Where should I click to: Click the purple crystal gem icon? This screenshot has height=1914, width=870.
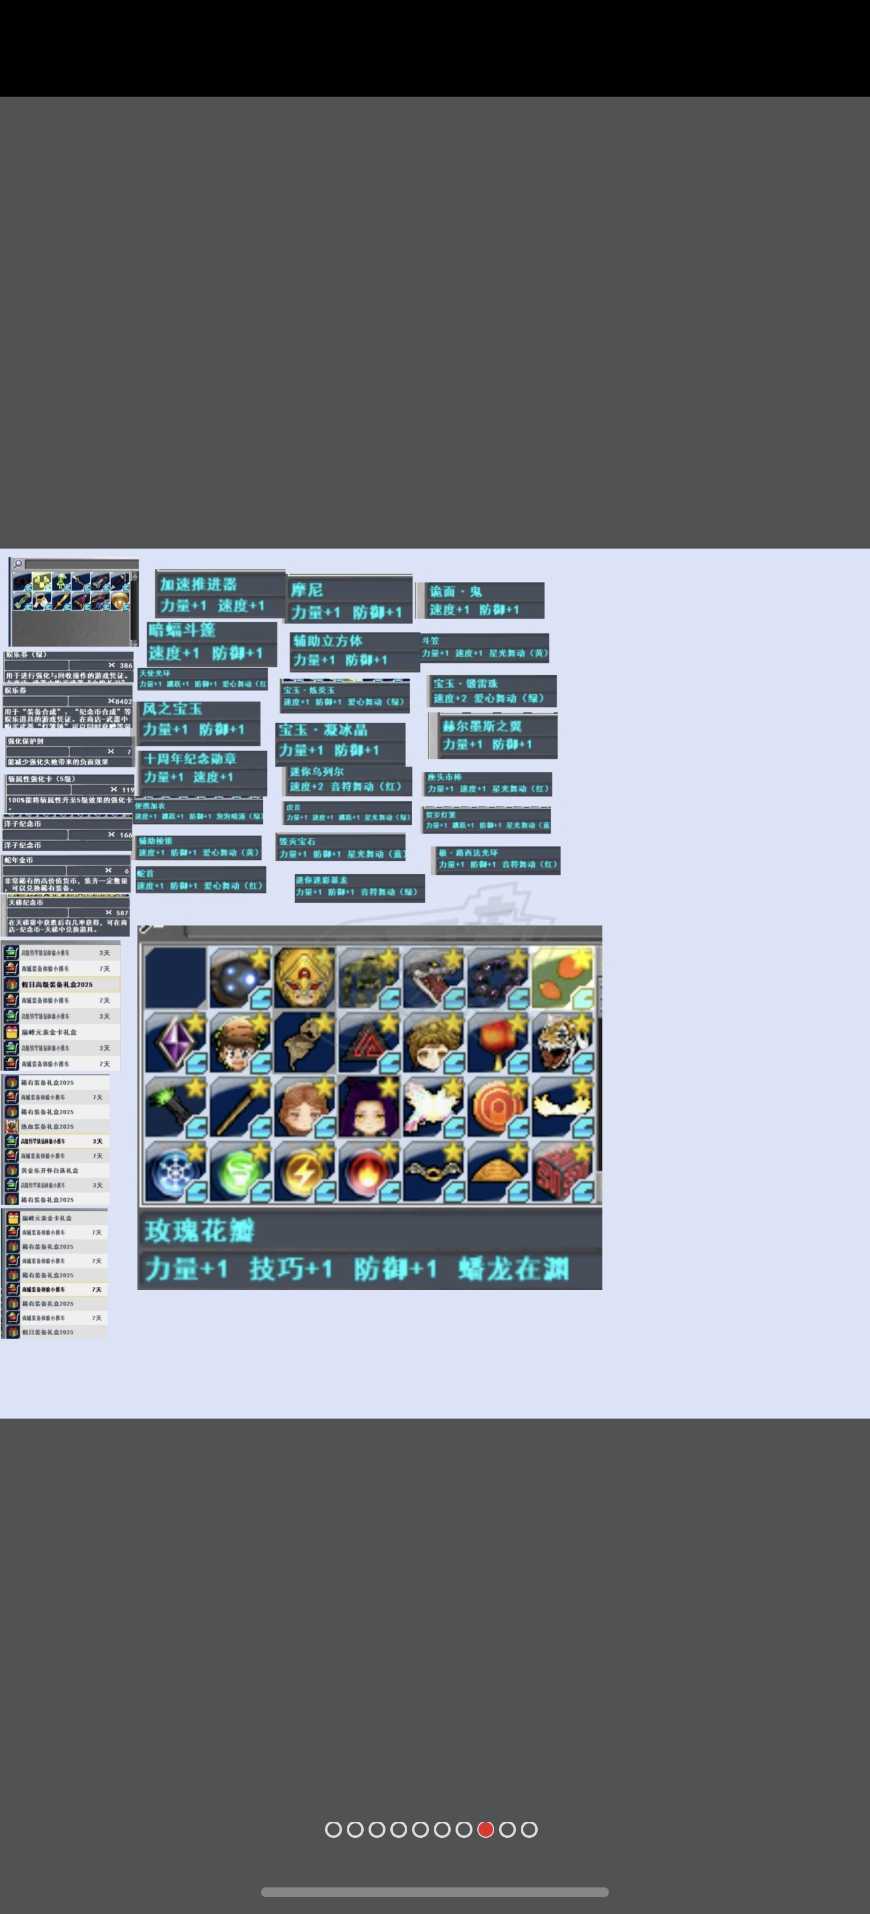point(176,1042)
